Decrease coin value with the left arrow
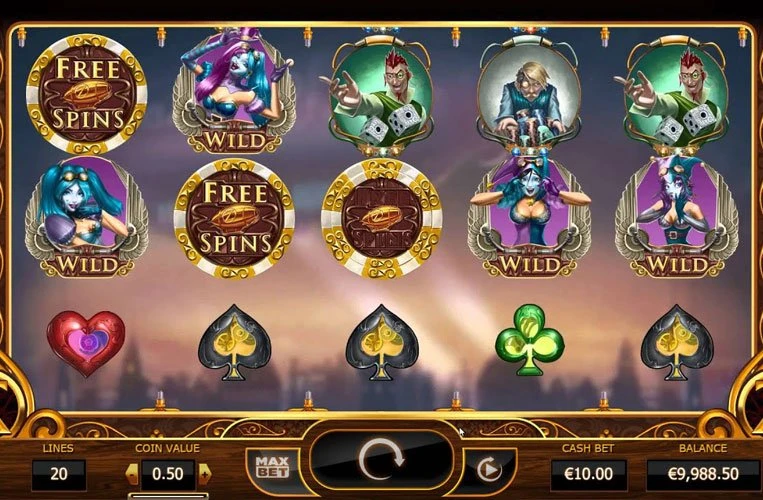Viewport: 763px width, 500px height. pos(132,473)
